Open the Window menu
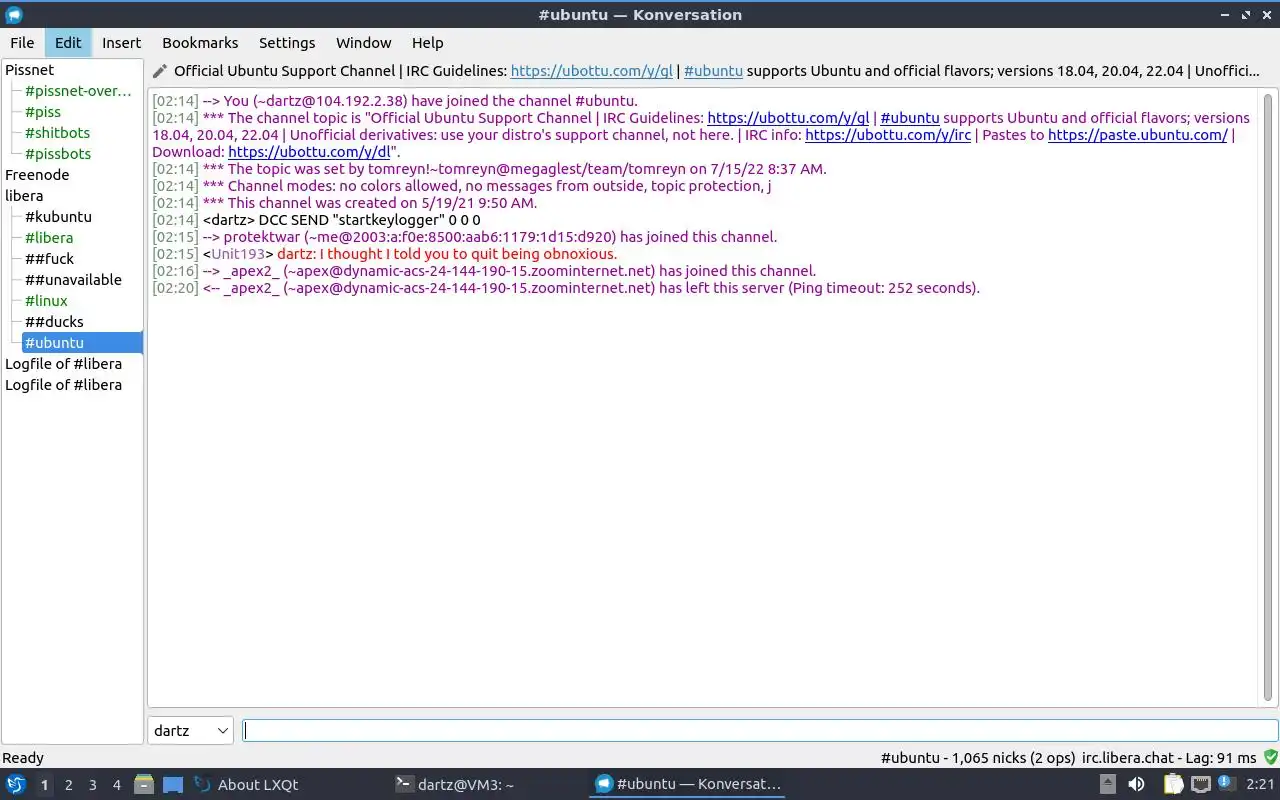Screen dimensions: 1280x800 363,43
